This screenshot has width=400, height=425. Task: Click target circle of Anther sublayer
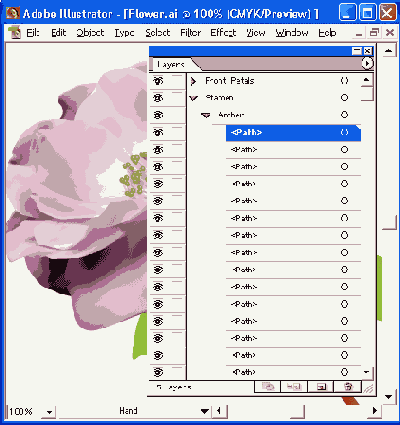click(345, 115)
